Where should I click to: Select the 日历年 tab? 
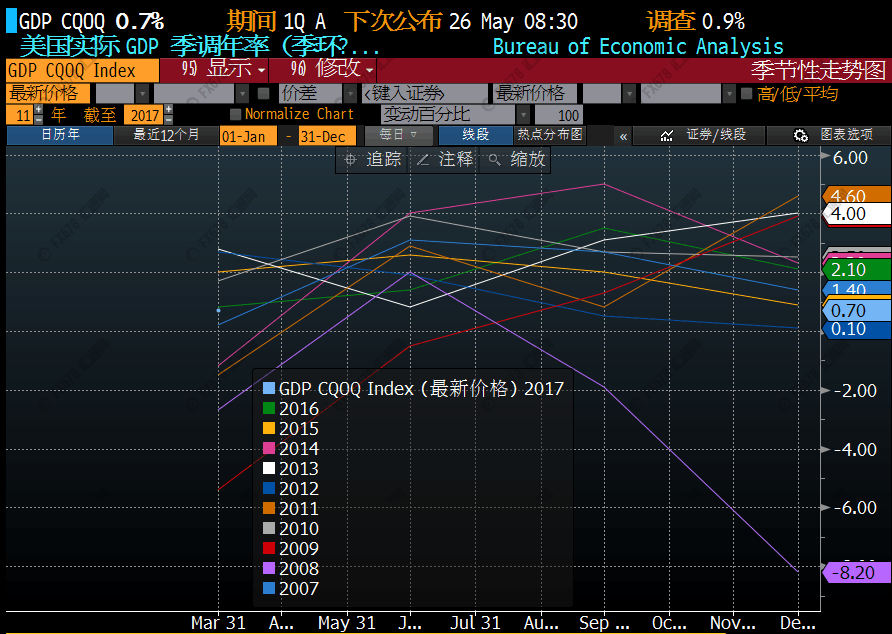click(63, 134)
